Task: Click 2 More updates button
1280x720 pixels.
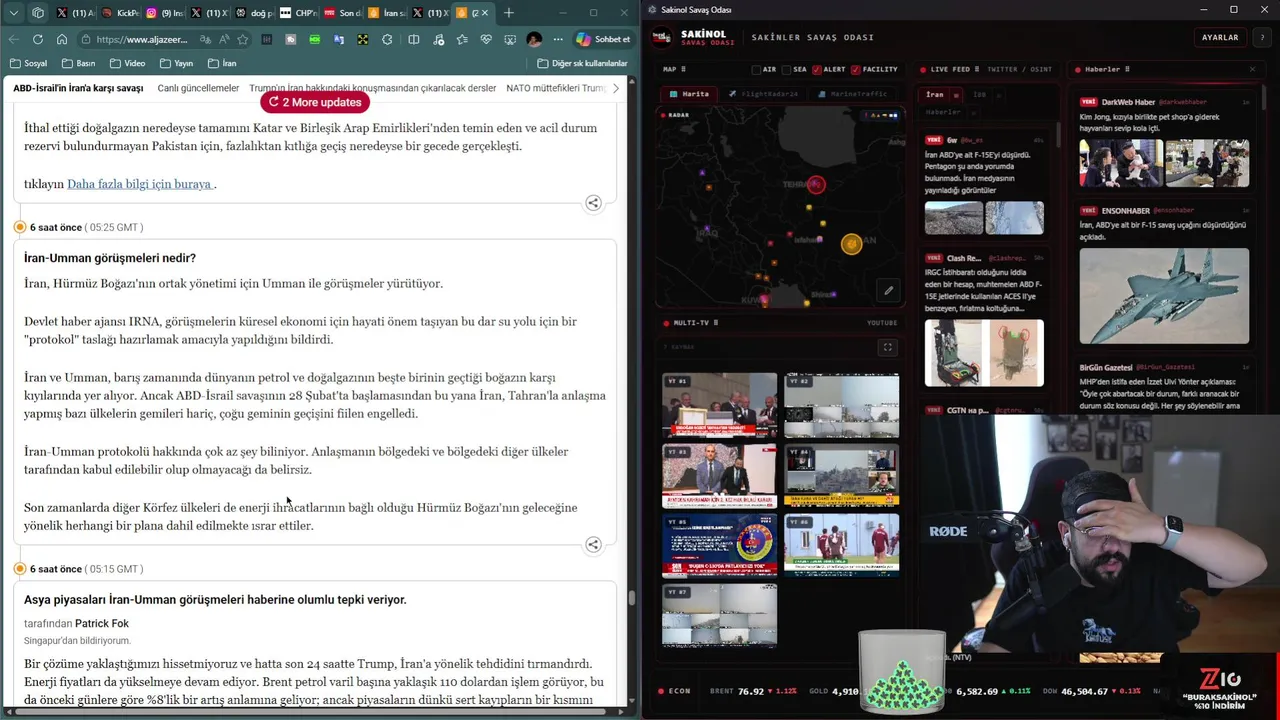Action: point(314,102)
